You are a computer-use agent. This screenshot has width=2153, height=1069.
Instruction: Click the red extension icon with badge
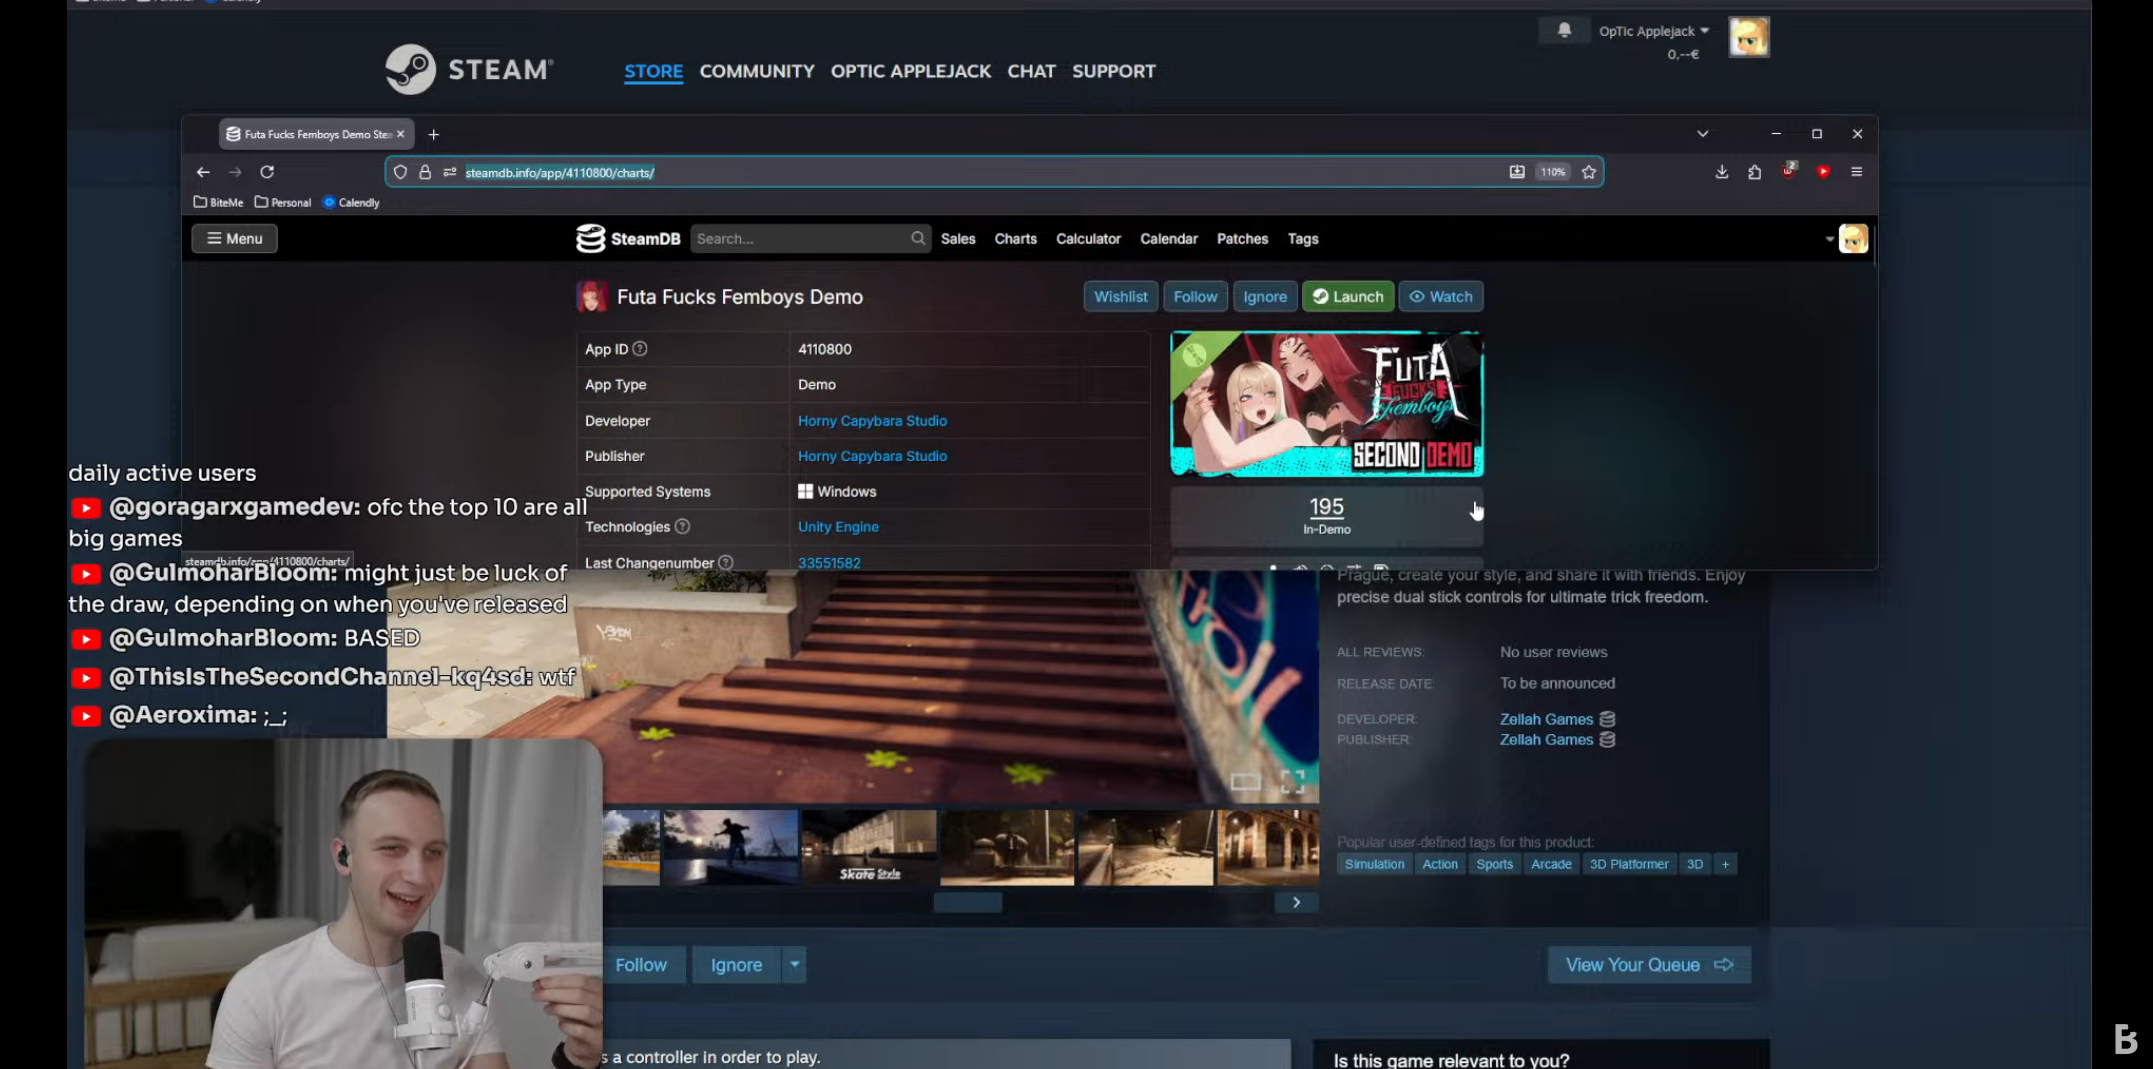click(1788, 171)
